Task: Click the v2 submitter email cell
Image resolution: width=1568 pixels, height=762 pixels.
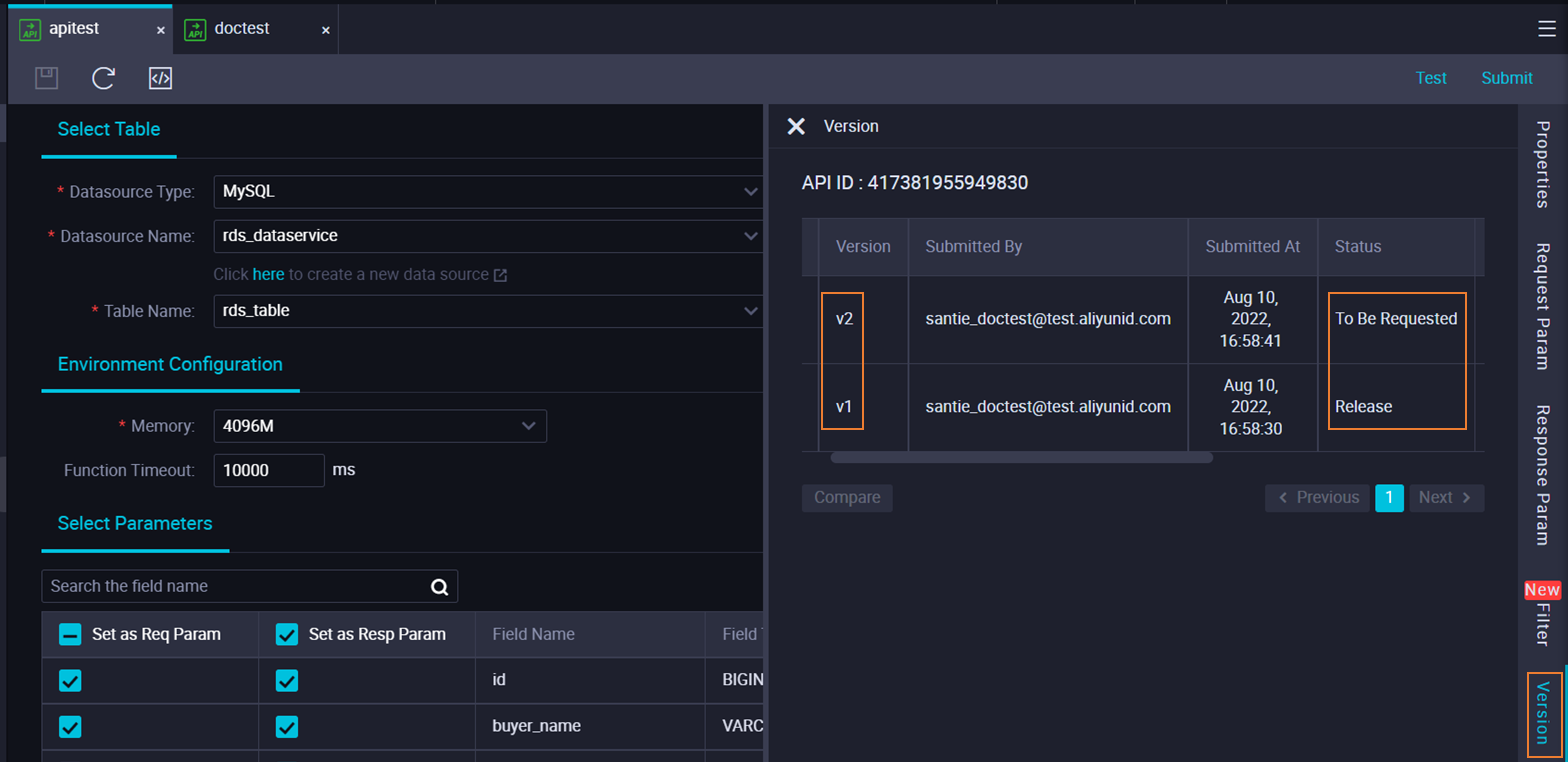Action: (x=1048, y=319)
